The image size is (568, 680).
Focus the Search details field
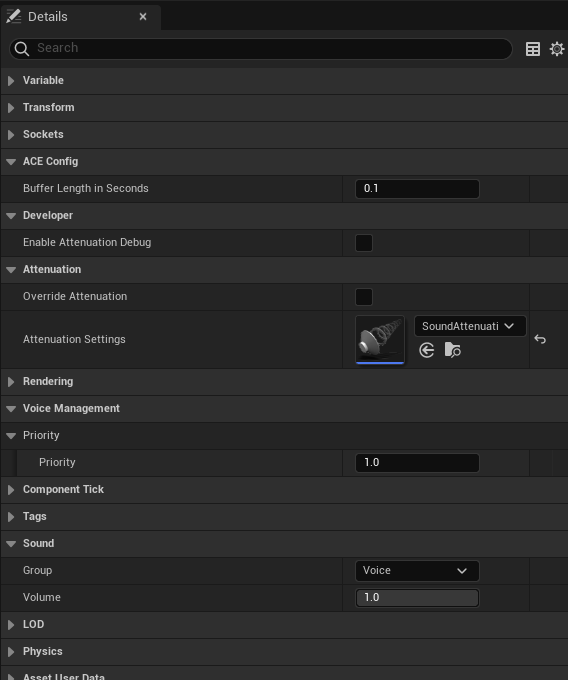point(261,48)
